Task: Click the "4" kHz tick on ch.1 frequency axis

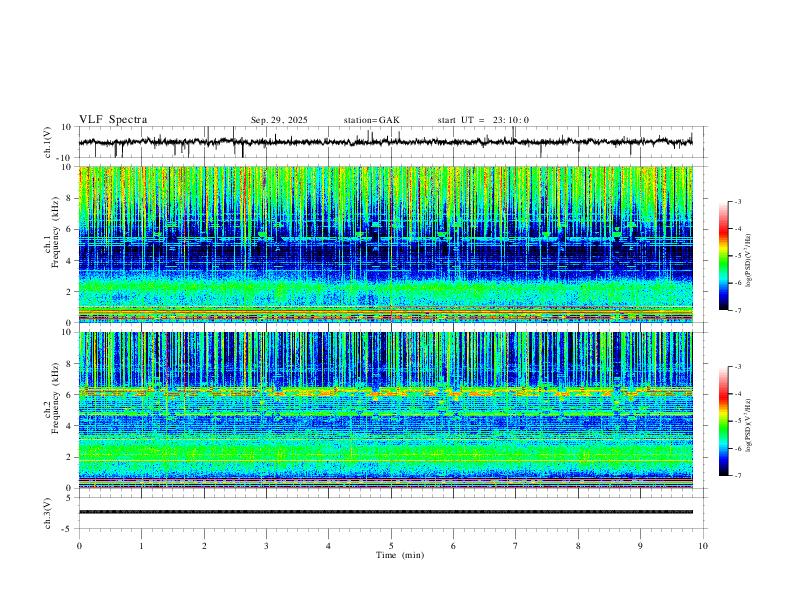Action: click(x=69, y=261)
